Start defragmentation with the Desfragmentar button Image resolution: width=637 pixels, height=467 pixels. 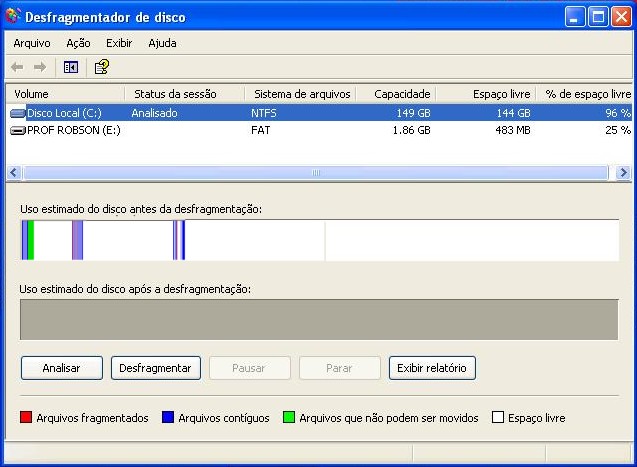[155, 368]
